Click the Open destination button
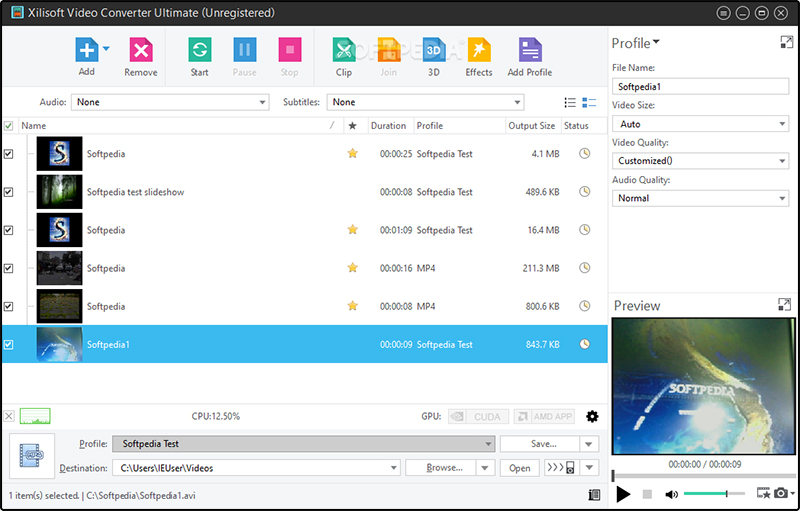 tap(519, 468)
